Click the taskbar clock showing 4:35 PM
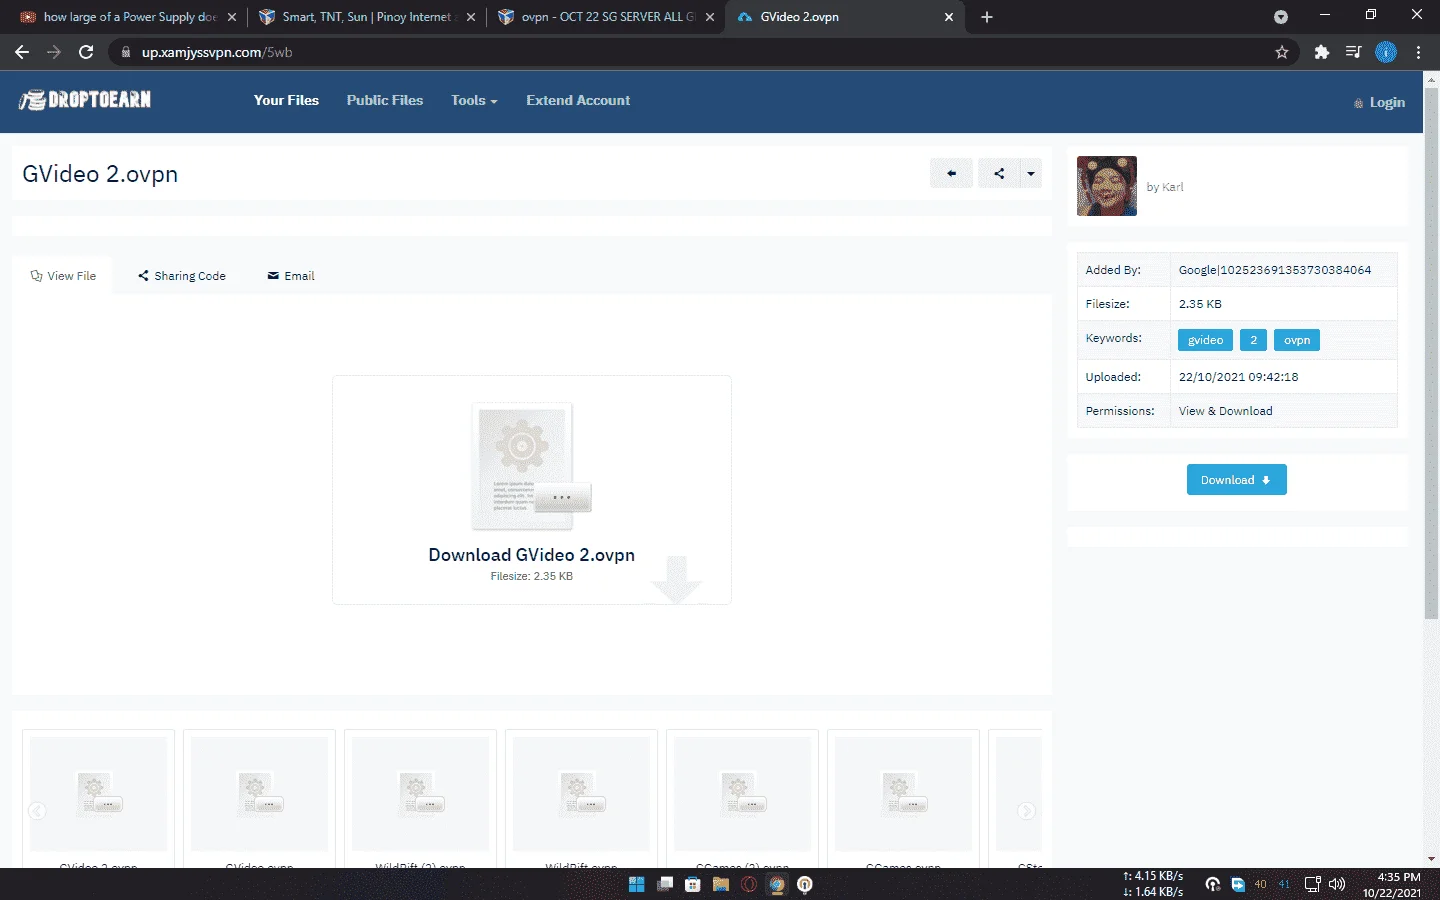This screenshot has height=900, width=1440. click(1391, 885)
